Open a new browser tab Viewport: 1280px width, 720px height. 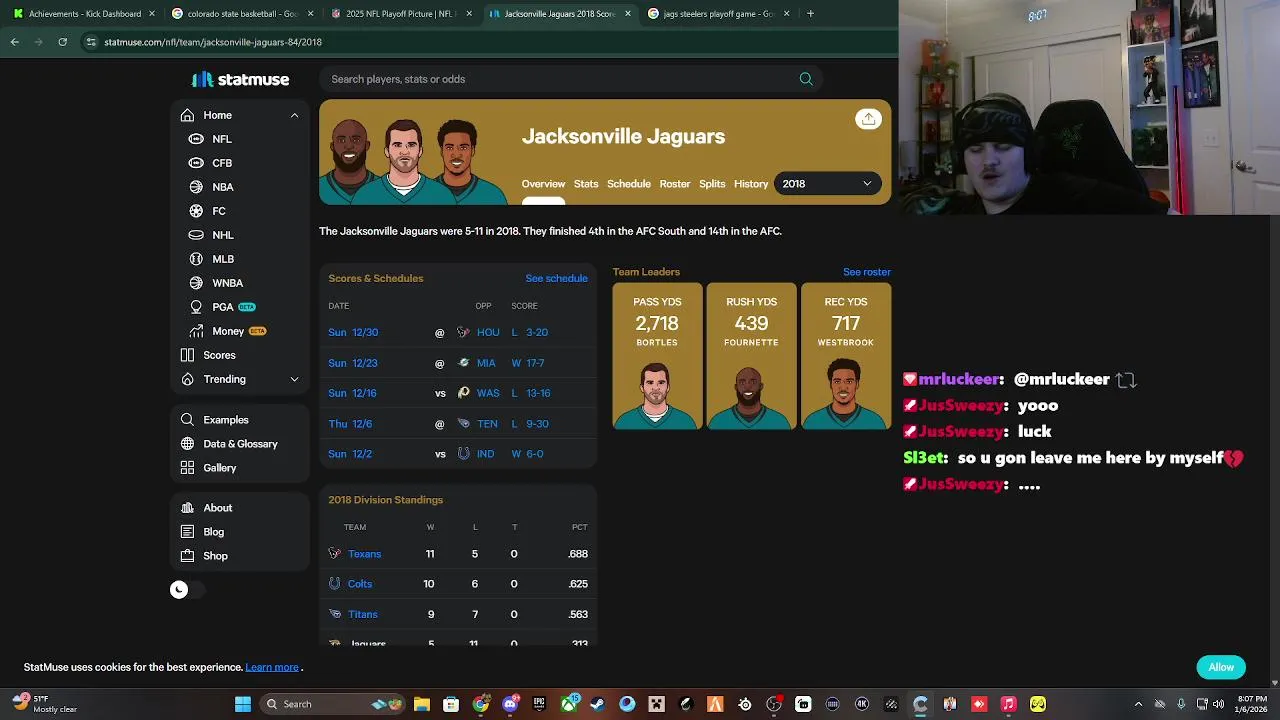point(810,14)
